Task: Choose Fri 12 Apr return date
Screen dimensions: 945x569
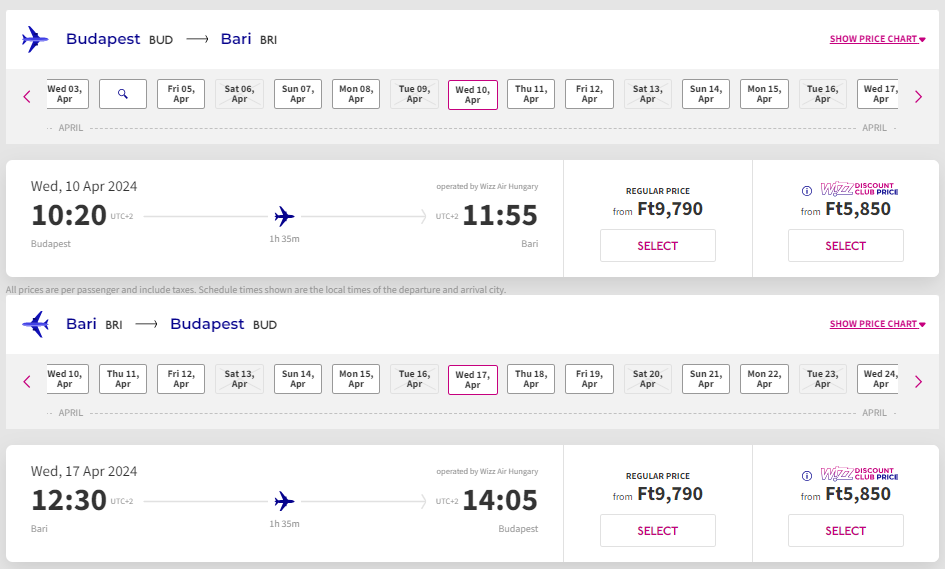Action: pos(181,379)
